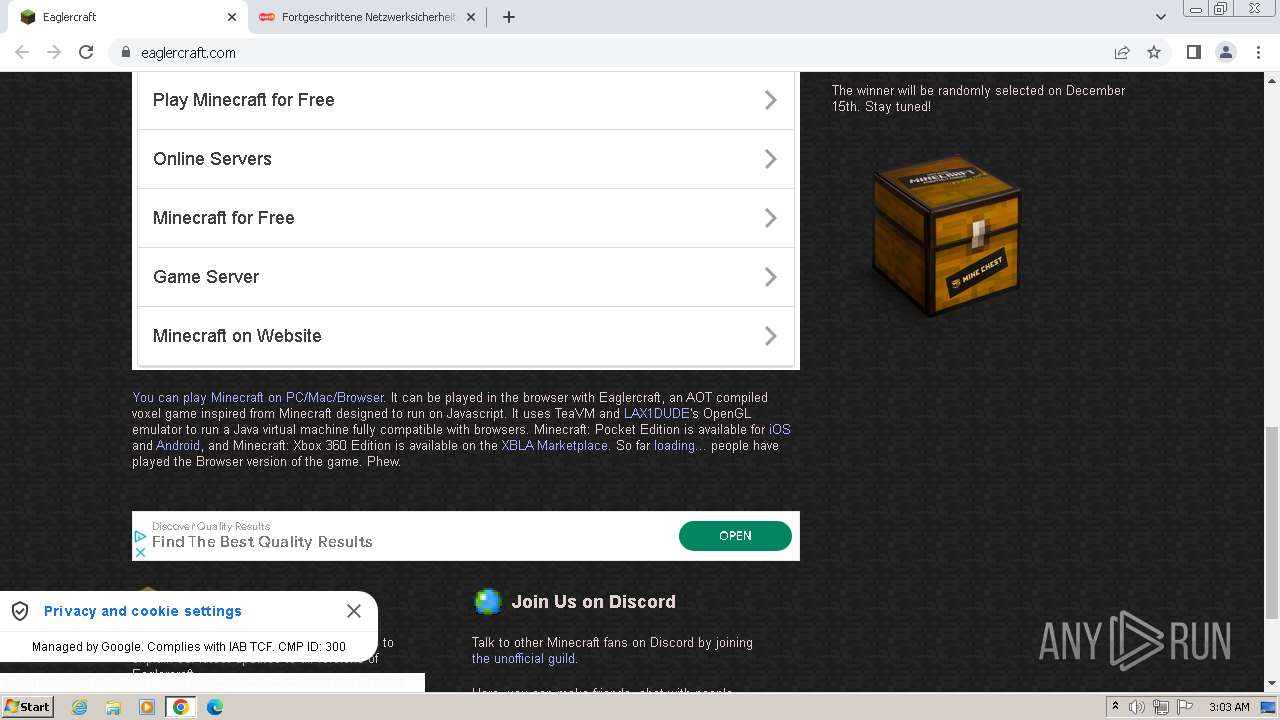This screenshot has width=1280, height=720.
Task: Click Find The Best Quality Results ad text
Action: click(x=262, y=542)
